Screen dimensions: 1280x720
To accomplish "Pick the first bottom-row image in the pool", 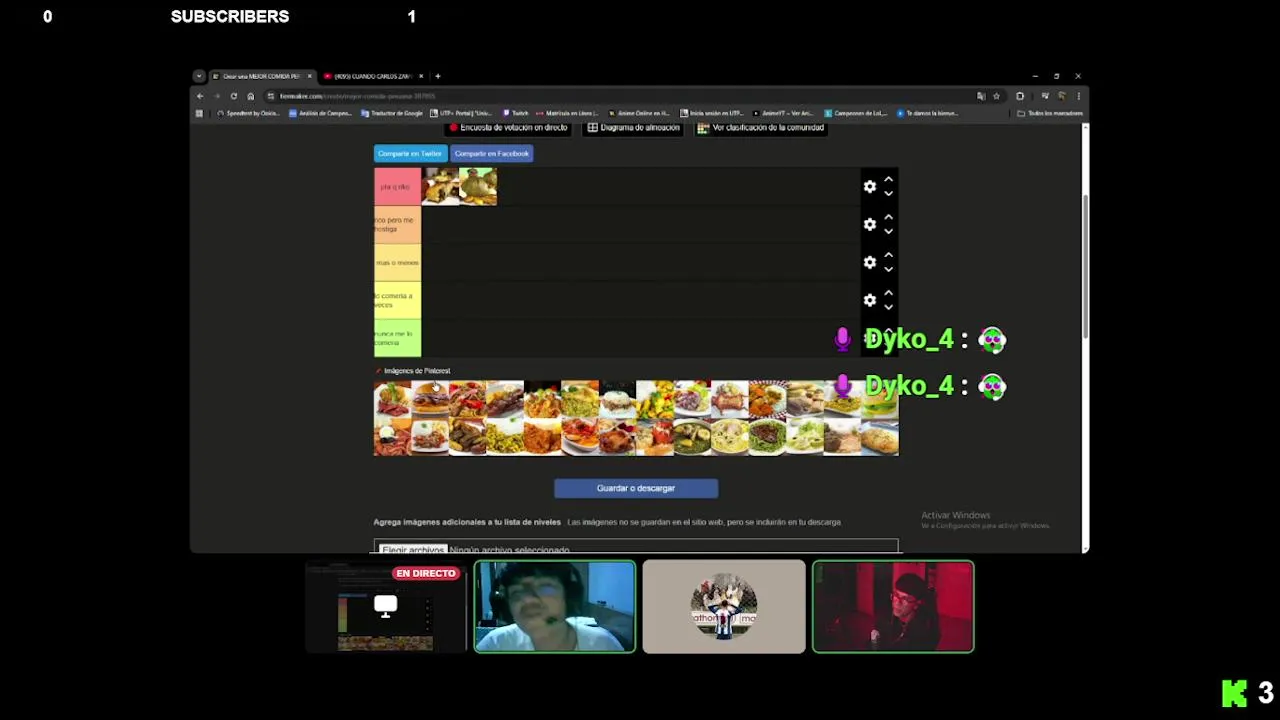I will (x=392, y=437).
